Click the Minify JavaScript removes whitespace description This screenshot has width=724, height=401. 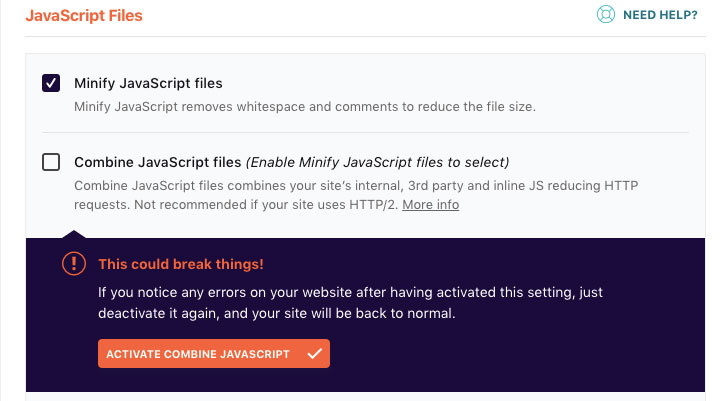[x=305, y=107]
